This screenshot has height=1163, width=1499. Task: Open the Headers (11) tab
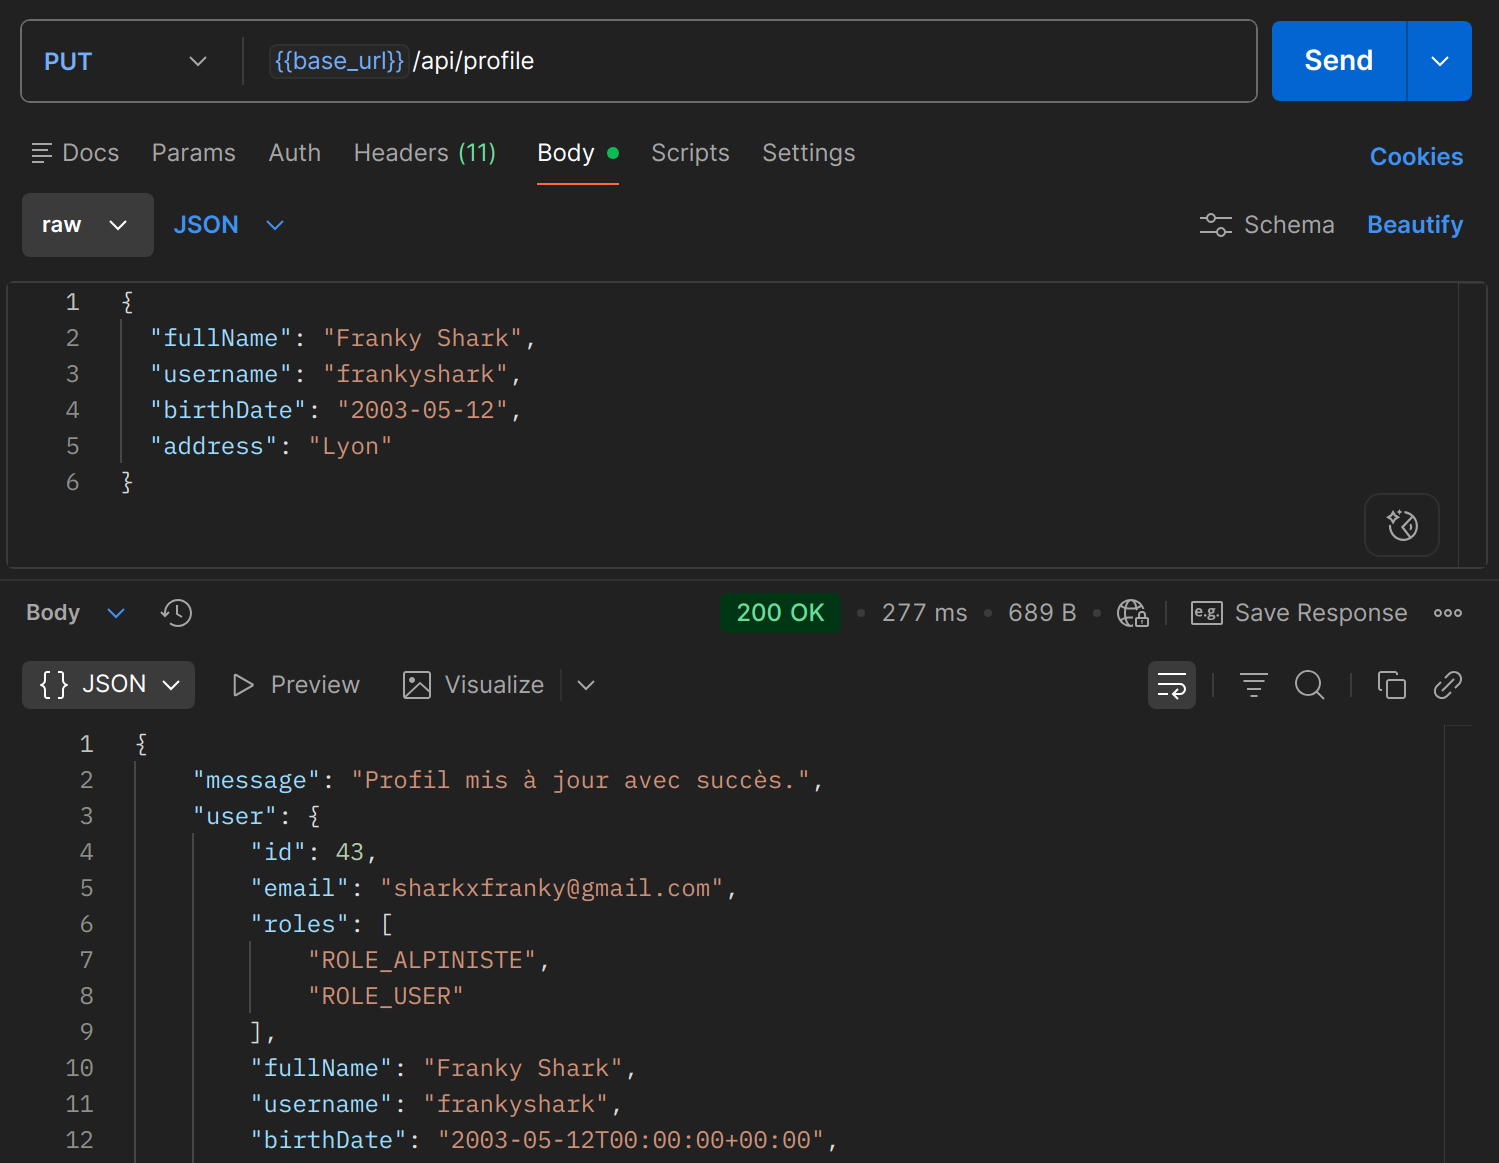425,153
